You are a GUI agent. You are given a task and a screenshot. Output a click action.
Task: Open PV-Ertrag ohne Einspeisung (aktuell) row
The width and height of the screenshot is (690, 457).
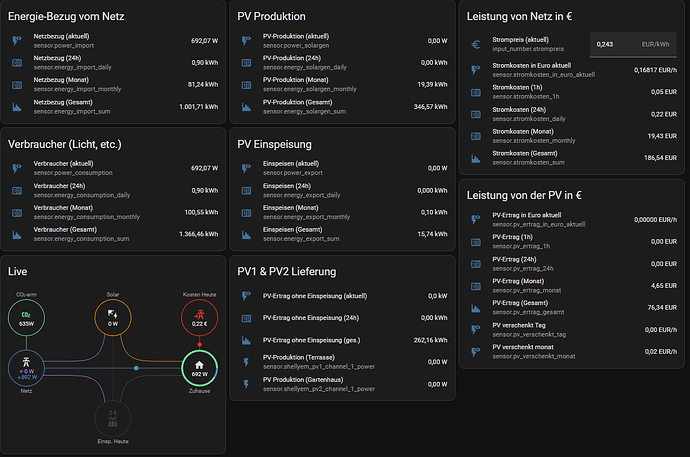click(x=344, y=296)
